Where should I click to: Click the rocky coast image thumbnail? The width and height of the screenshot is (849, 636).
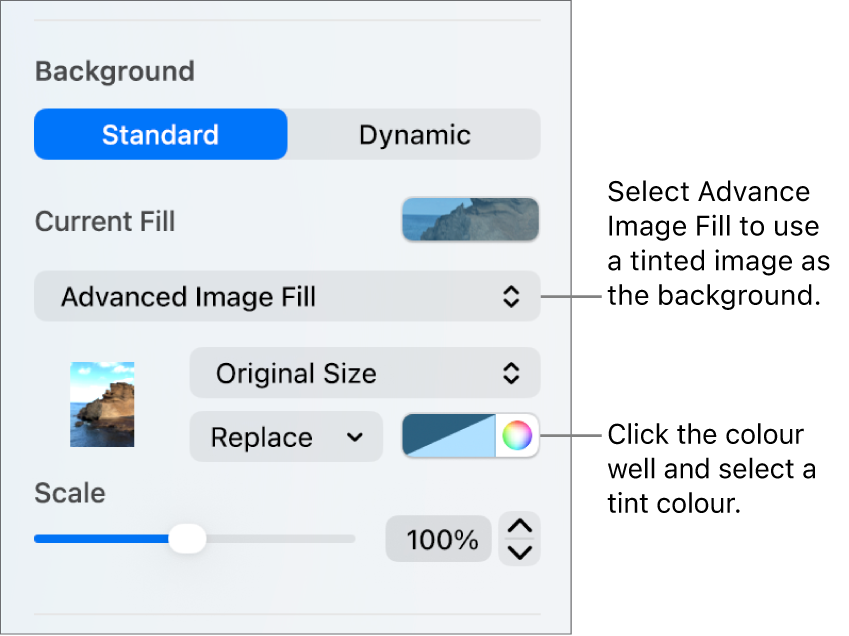(102, 404)
